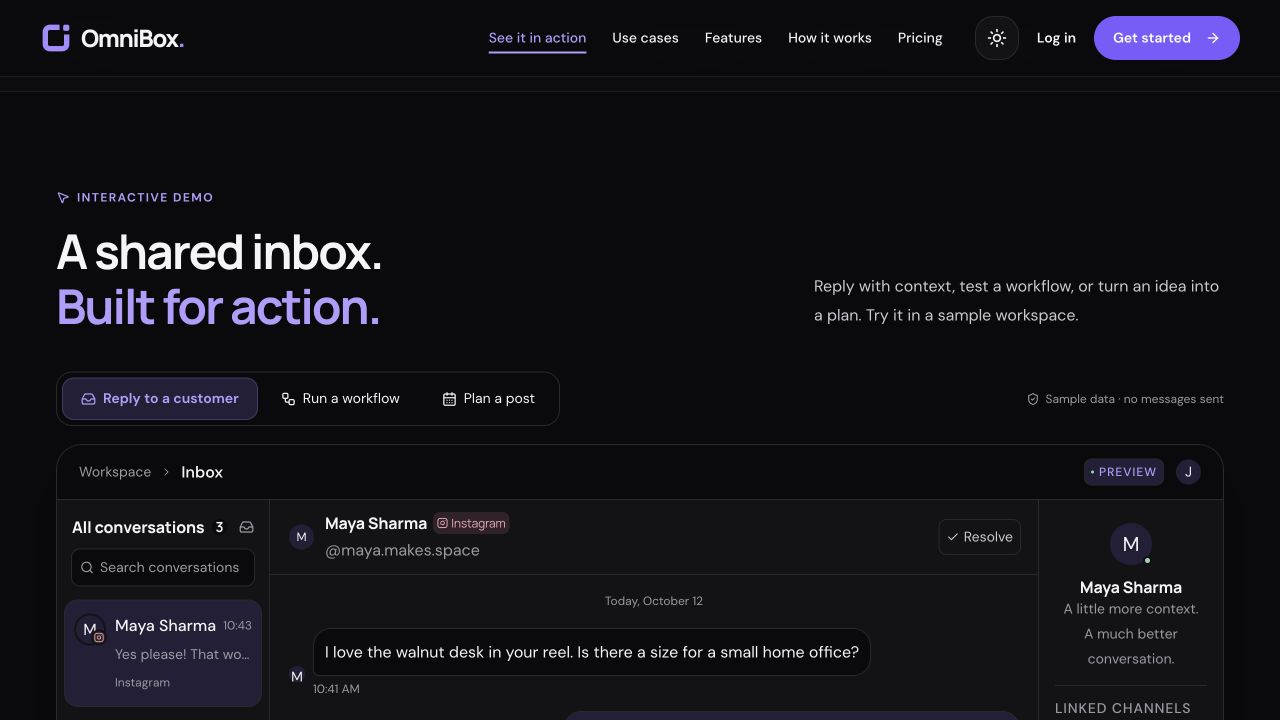
Task: Click the Log in link
Action: [x=1056, y=38]
